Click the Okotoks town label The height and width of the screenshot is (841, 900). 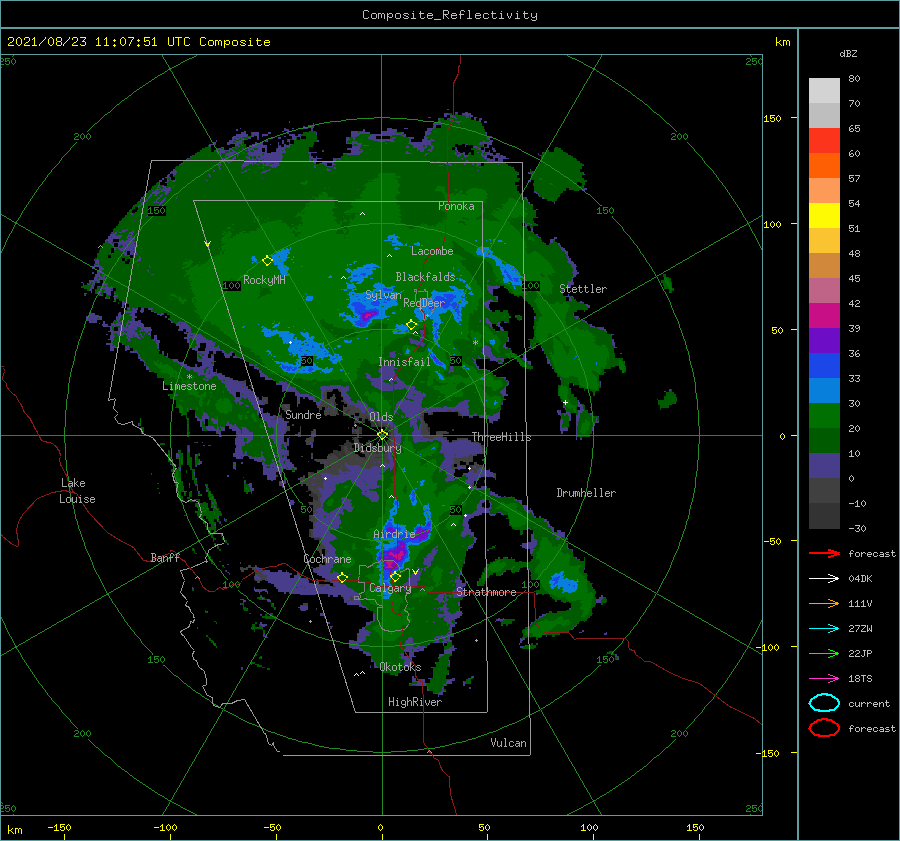tap(400, 667)
